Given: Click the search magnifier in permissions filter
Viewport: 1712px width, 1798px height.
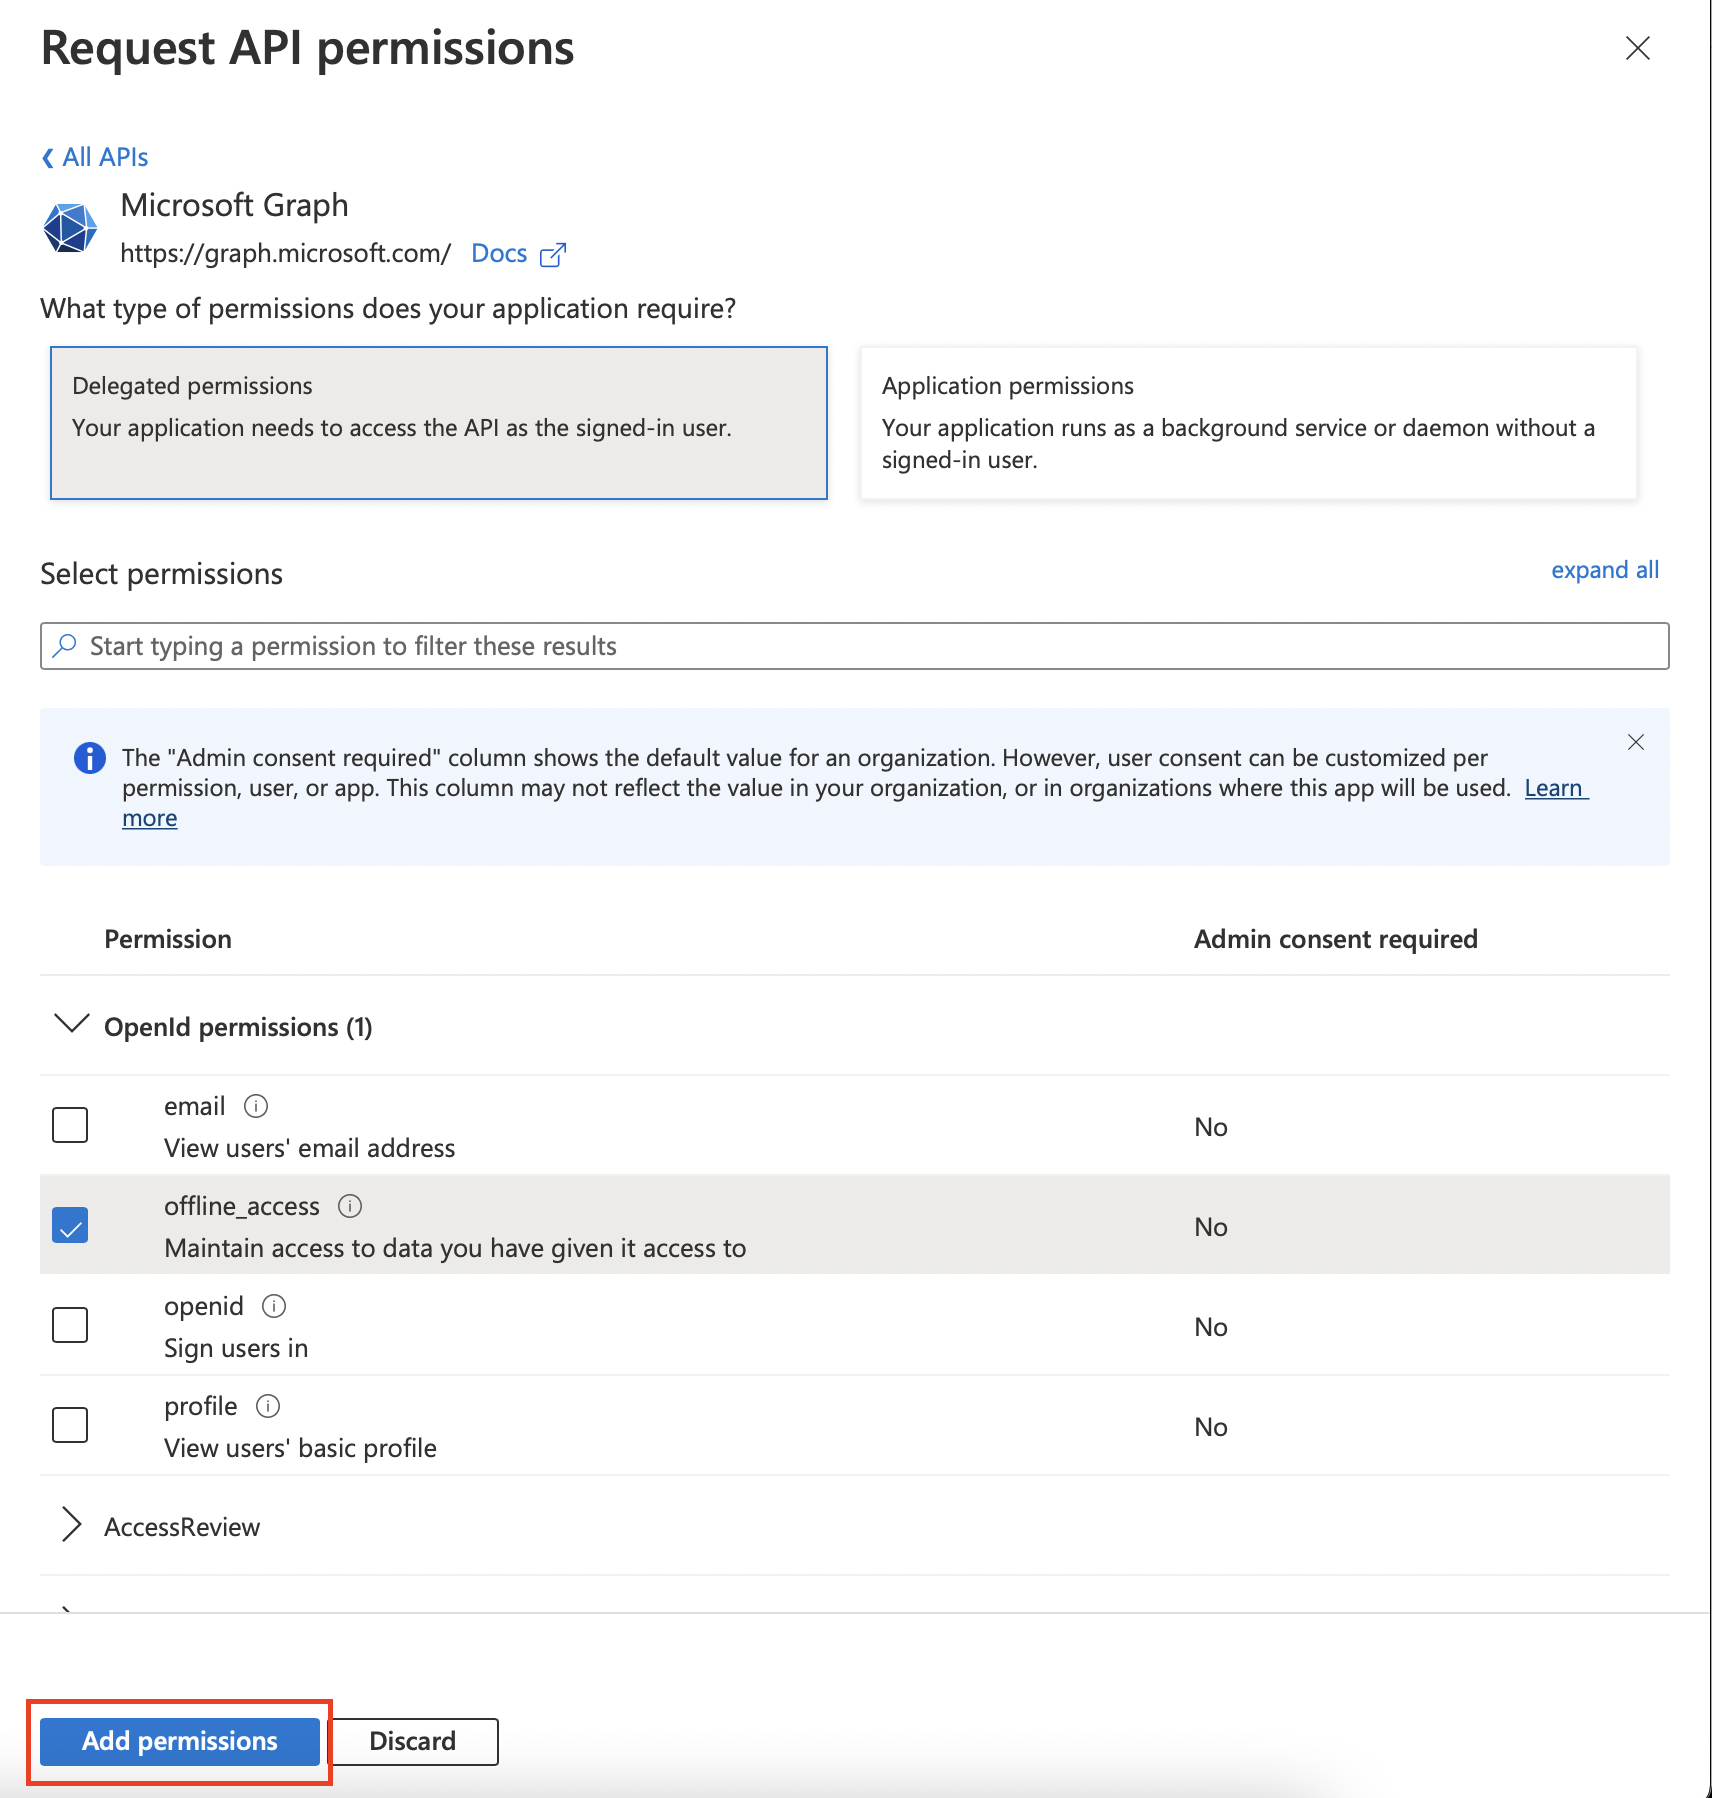Looking at the screenshot, I should [x=65, y=645].
